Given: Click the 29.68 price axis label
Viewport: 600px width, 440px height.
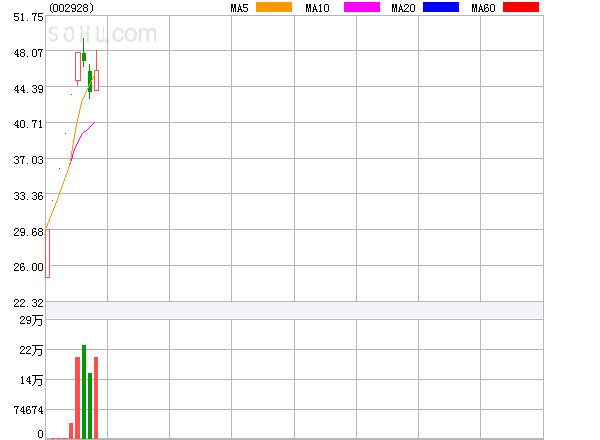Looking at the screenshot, I should [28, 232].
